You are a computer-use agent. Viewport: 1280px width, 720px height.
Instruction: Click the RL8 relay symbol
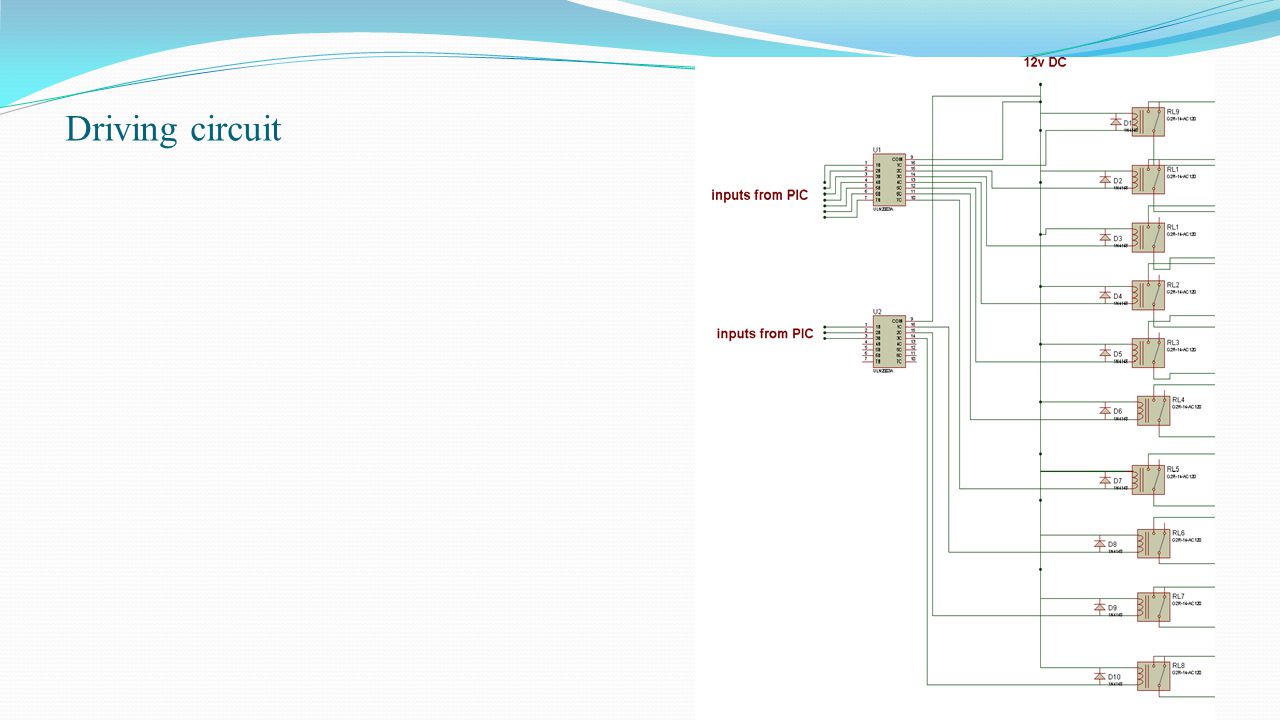point(1153,676)
